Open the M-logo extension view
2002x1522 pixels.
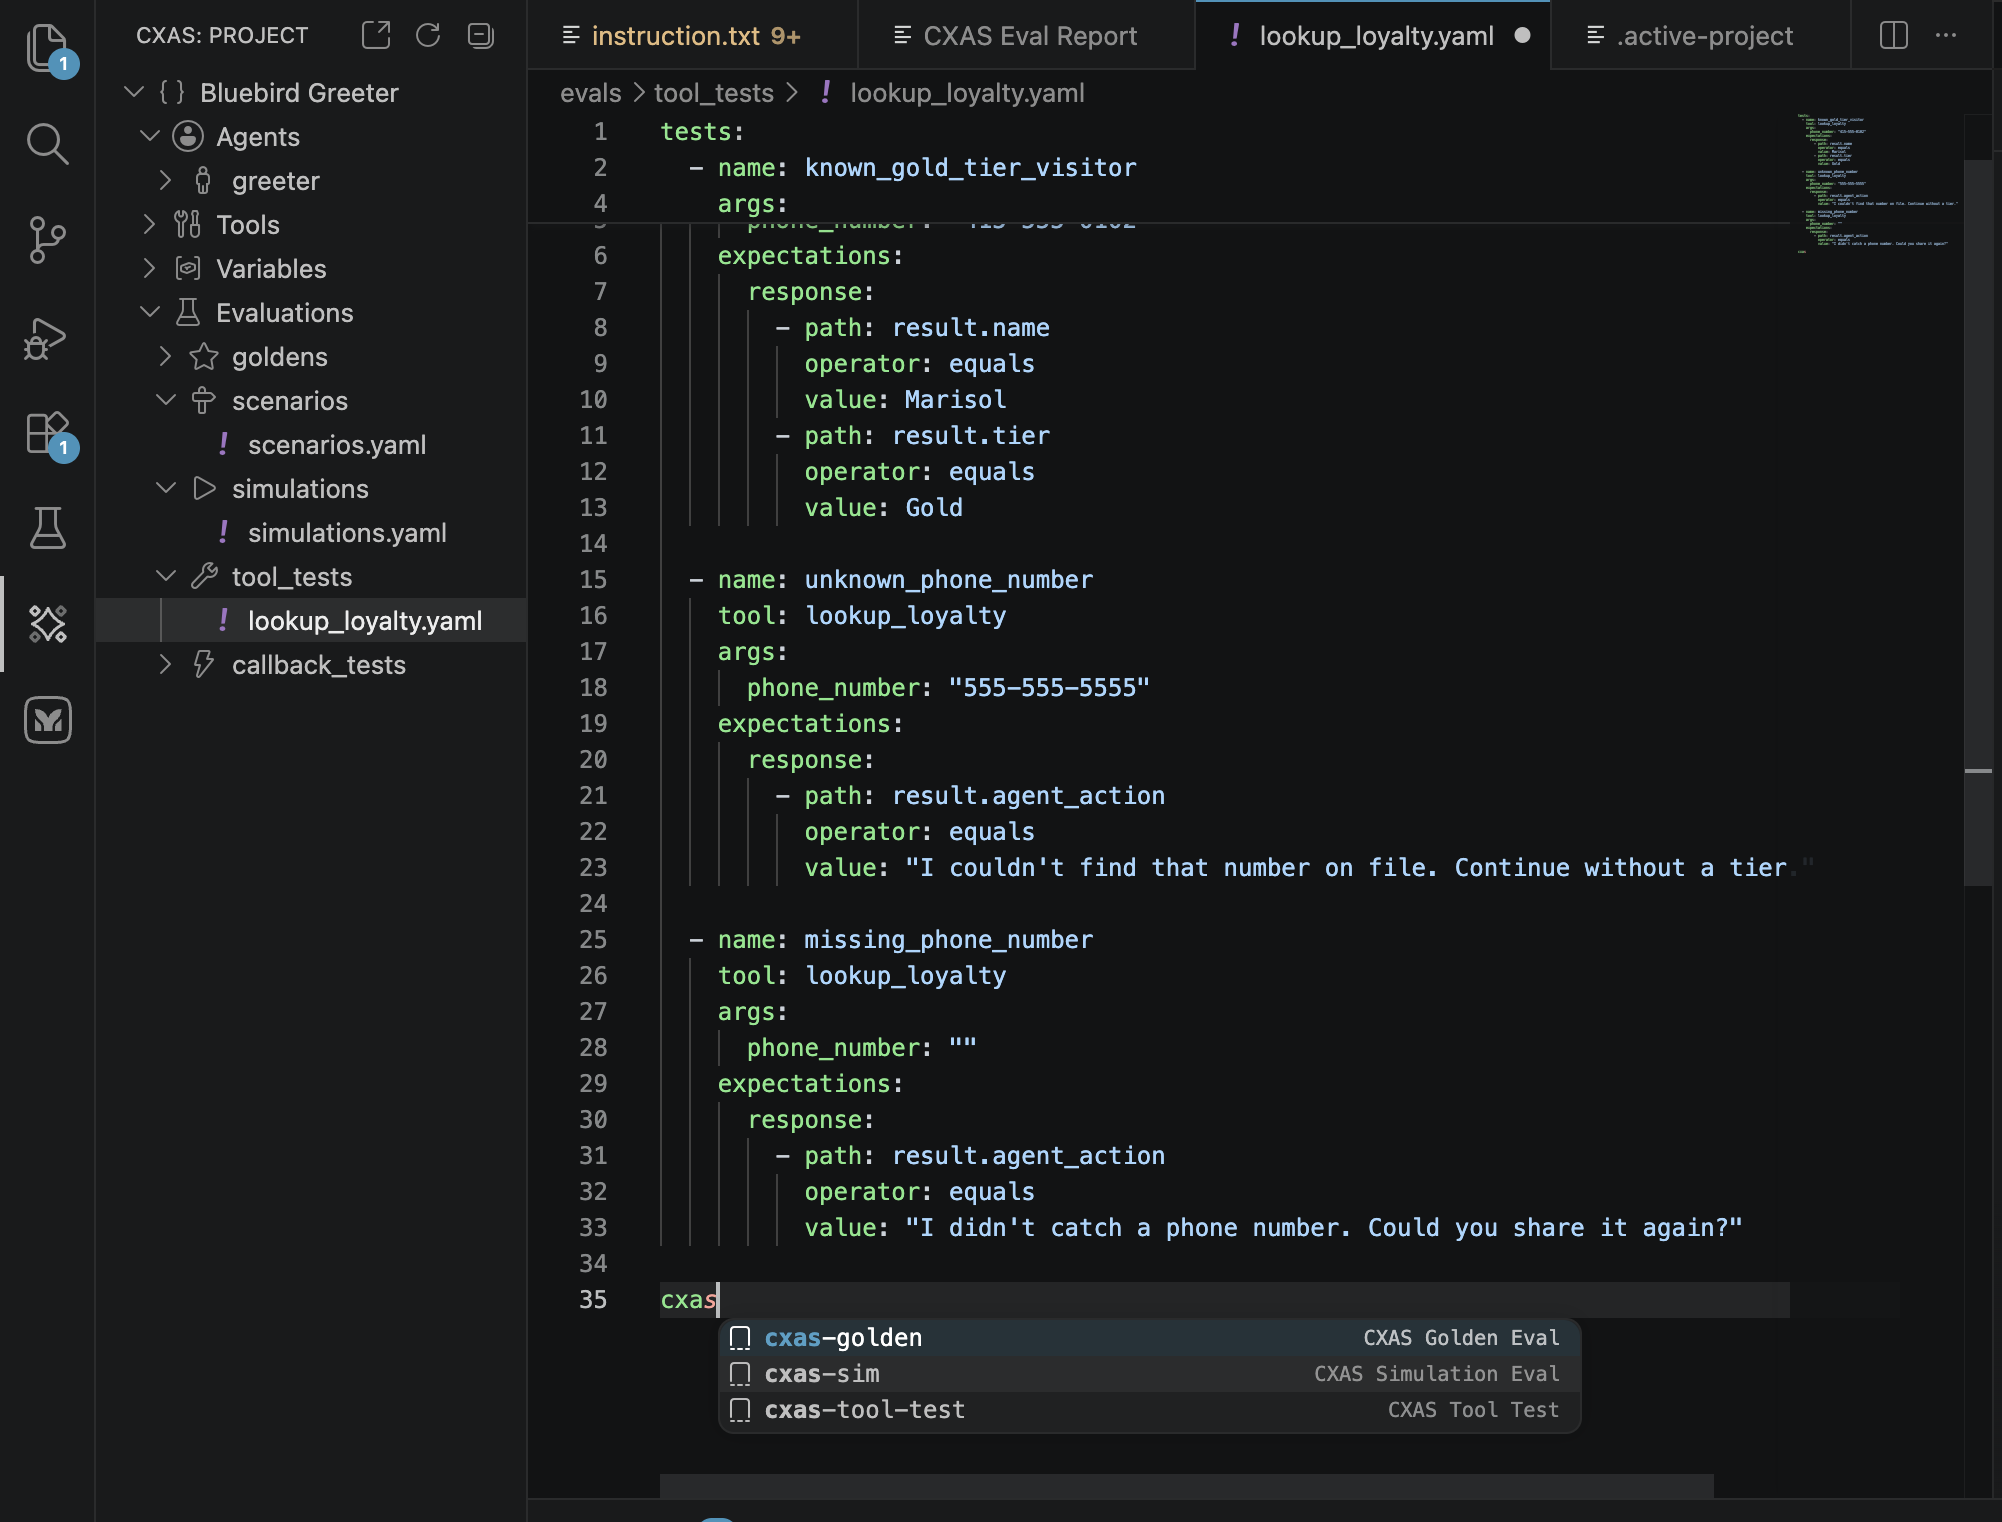[47, 719]
